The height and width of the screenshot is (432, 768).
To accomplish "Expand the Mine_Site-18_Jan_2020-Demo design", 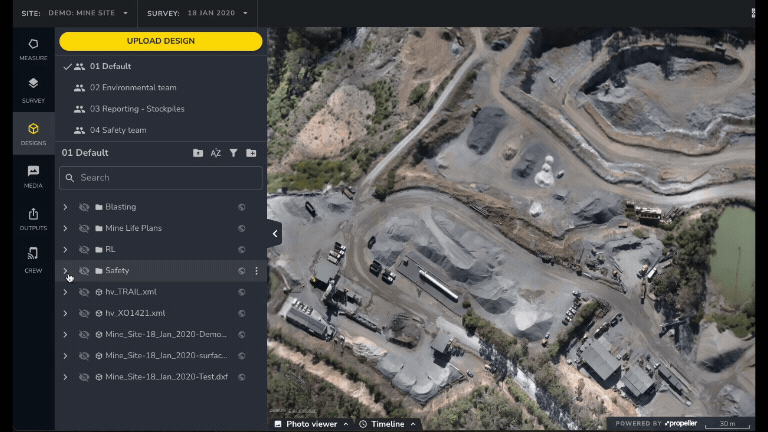I will tap(65, 335).
